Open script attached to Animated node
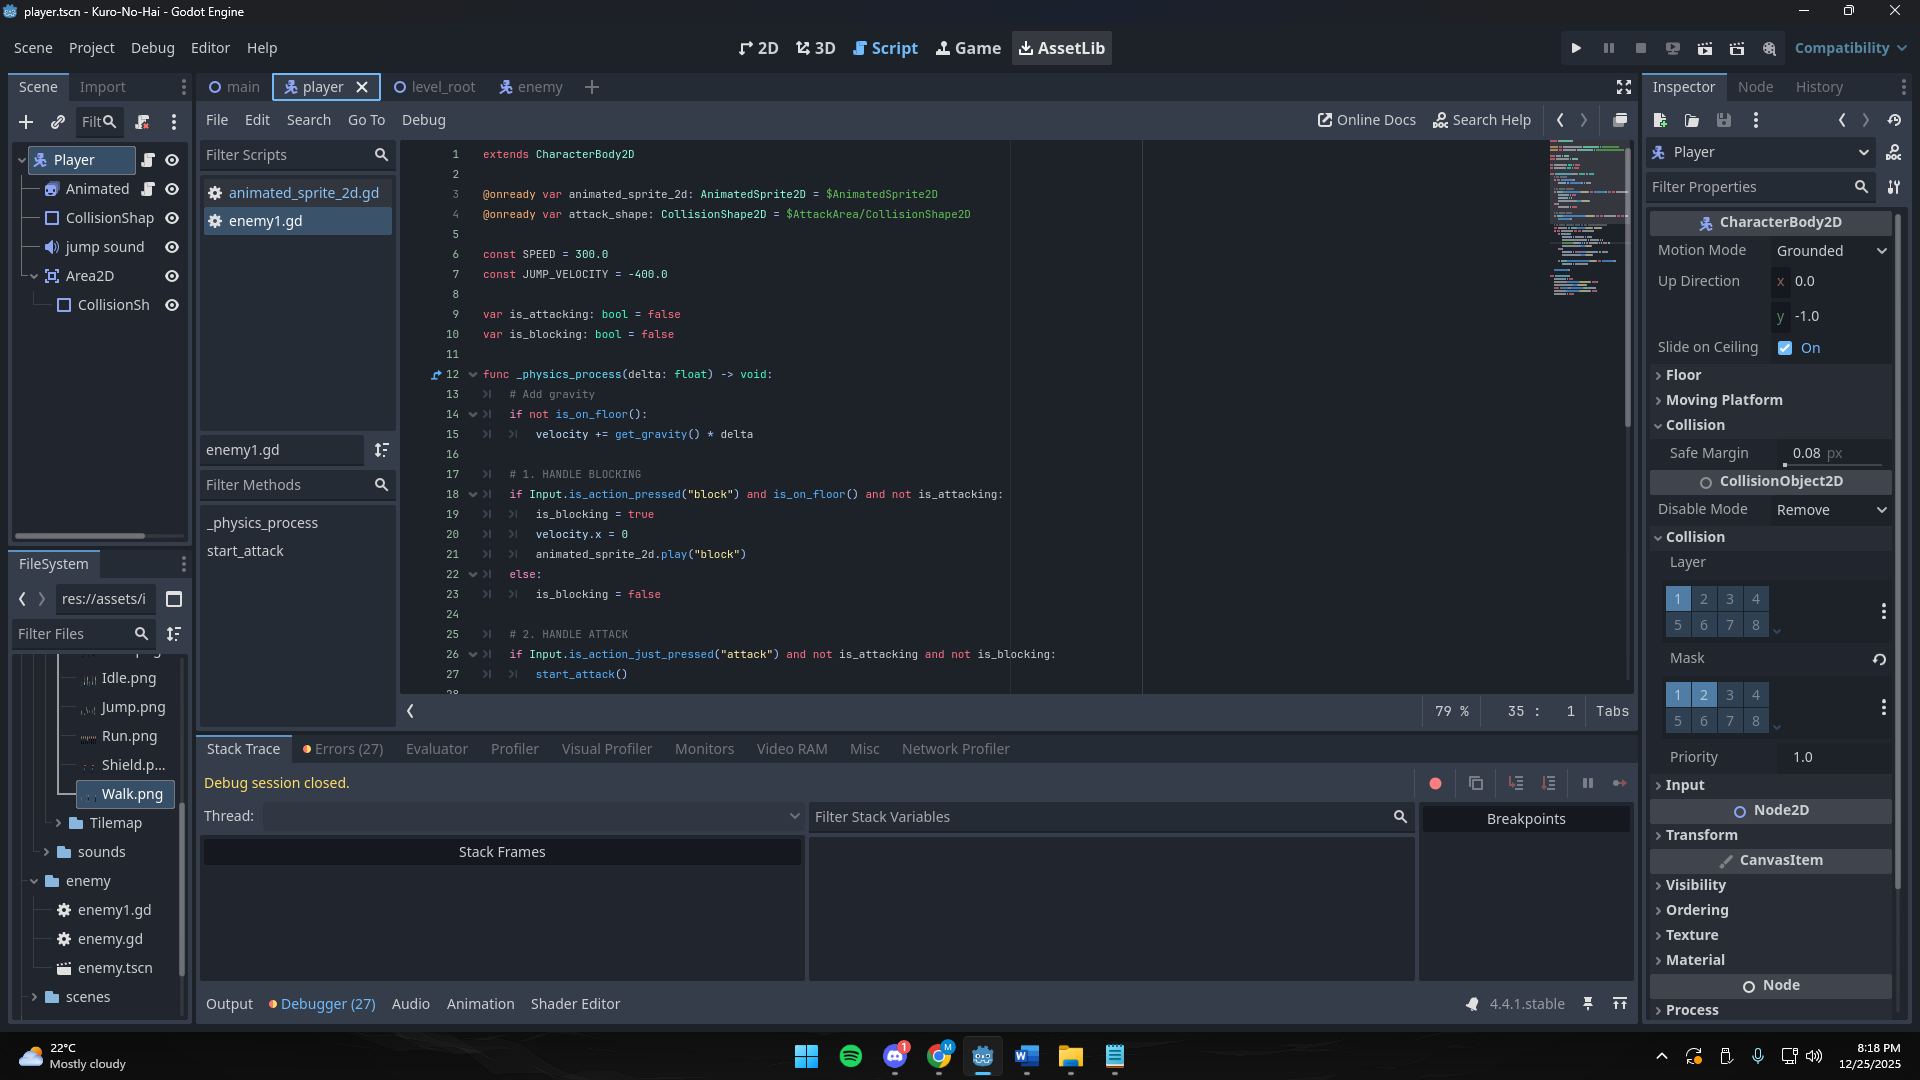1920x1080 pixels. point(148,189)
